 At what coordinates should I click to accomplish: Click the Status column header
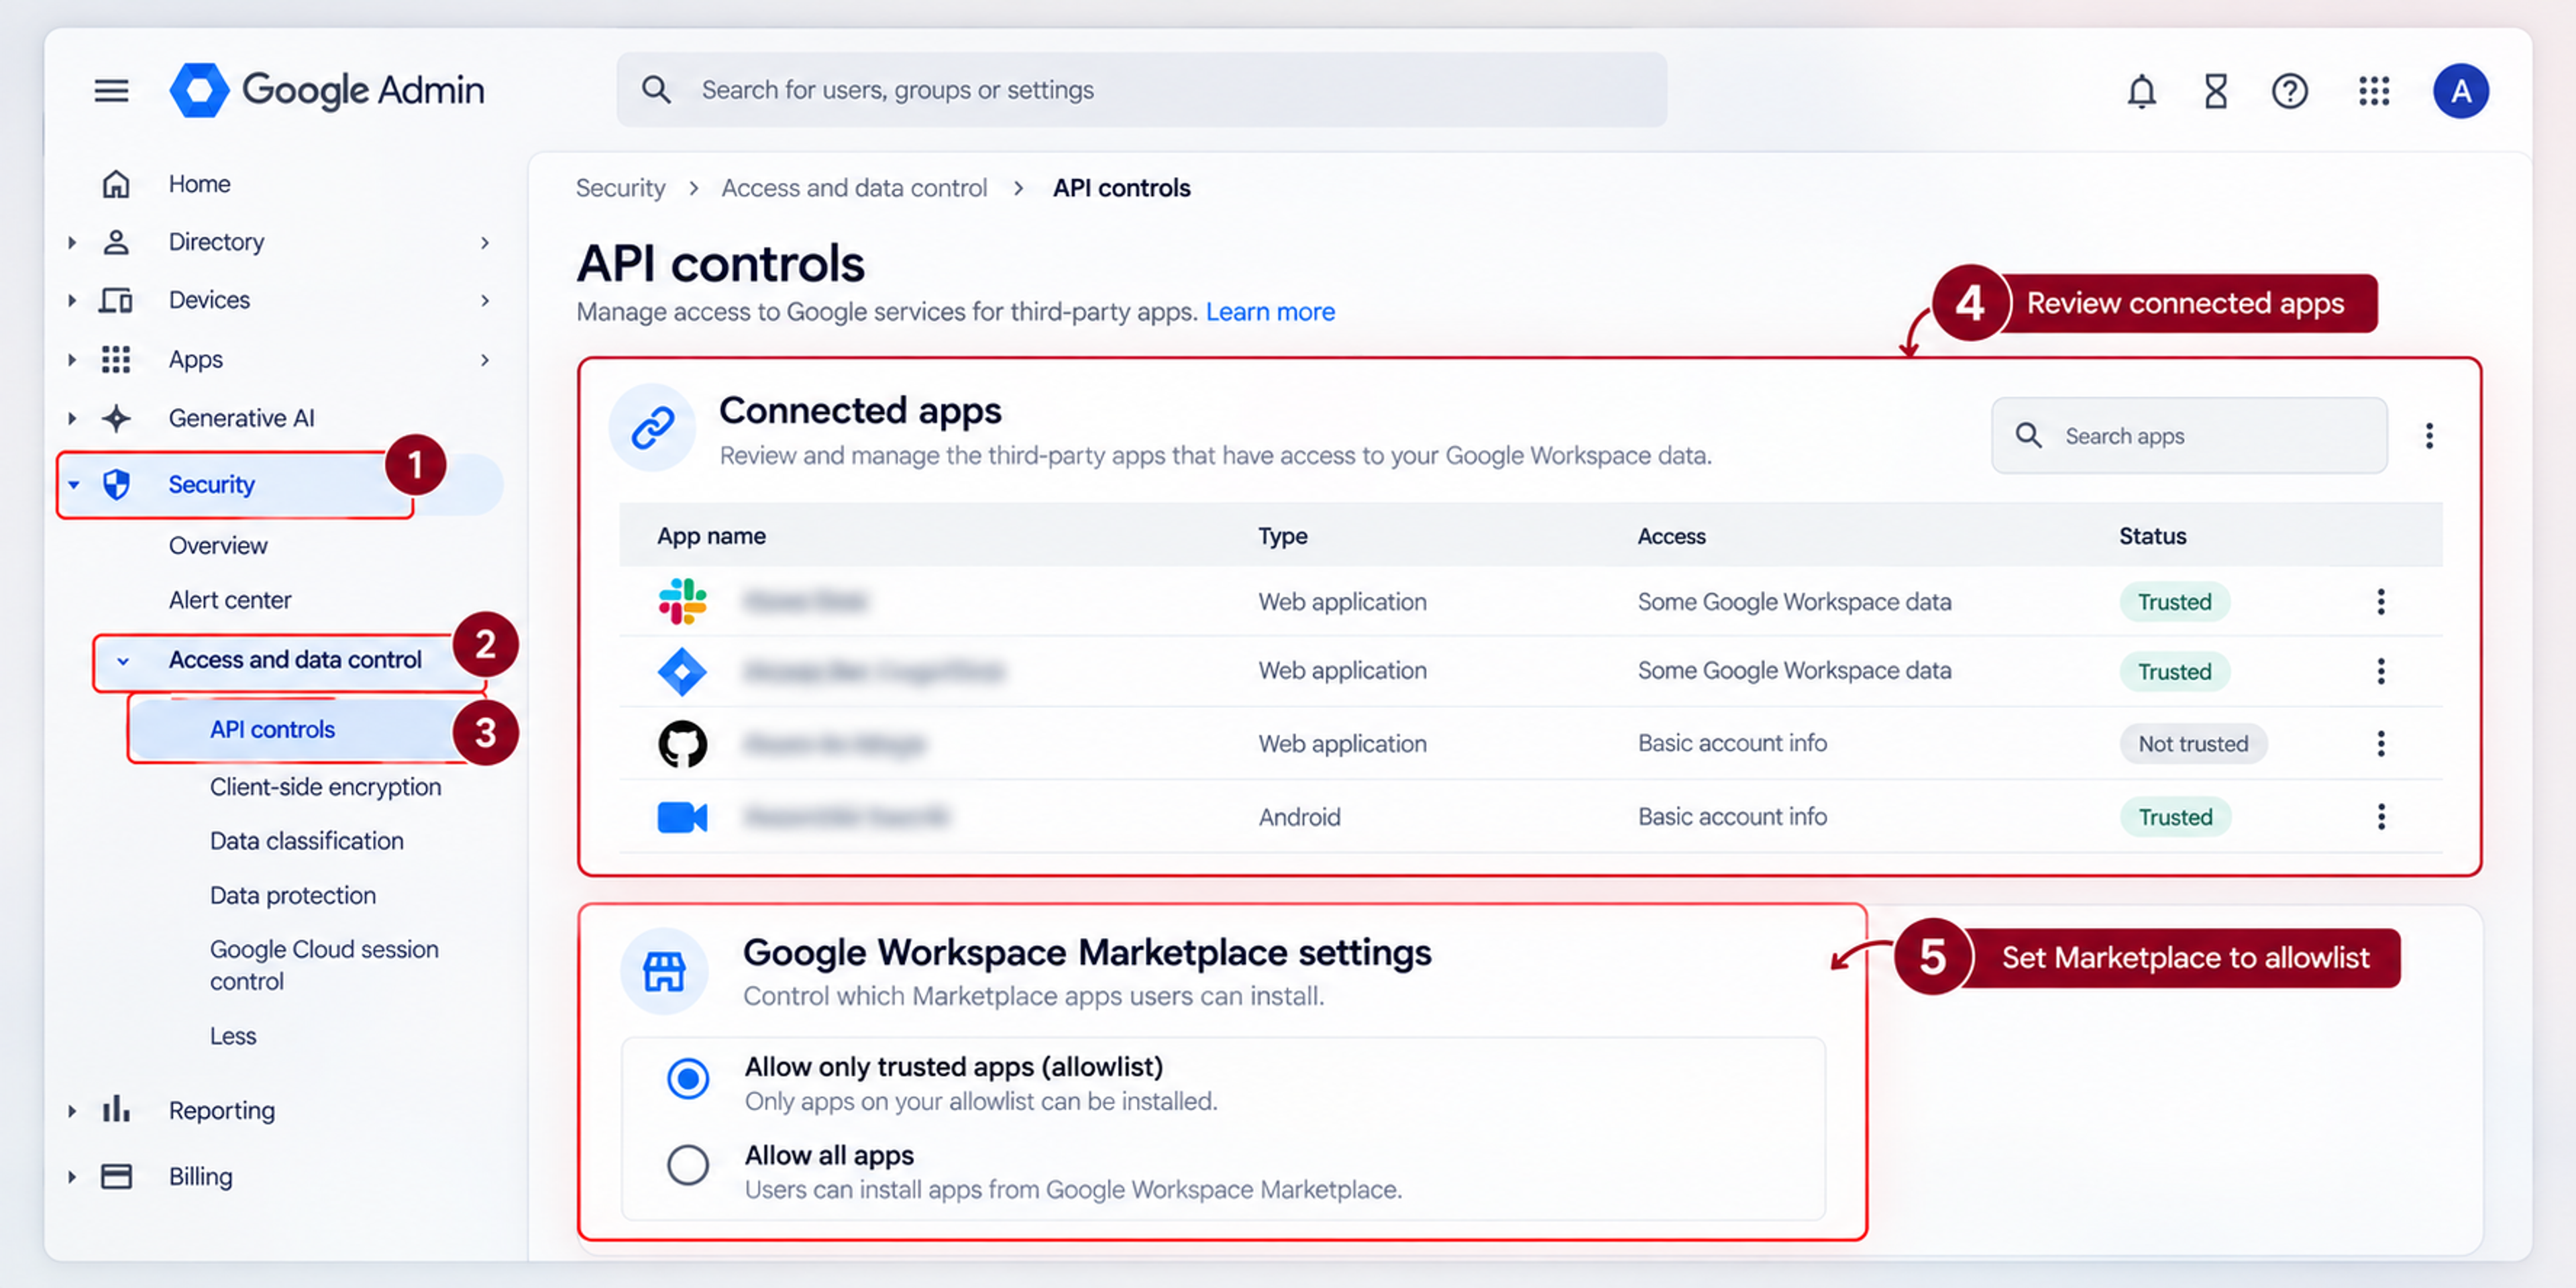[2152, 536]
